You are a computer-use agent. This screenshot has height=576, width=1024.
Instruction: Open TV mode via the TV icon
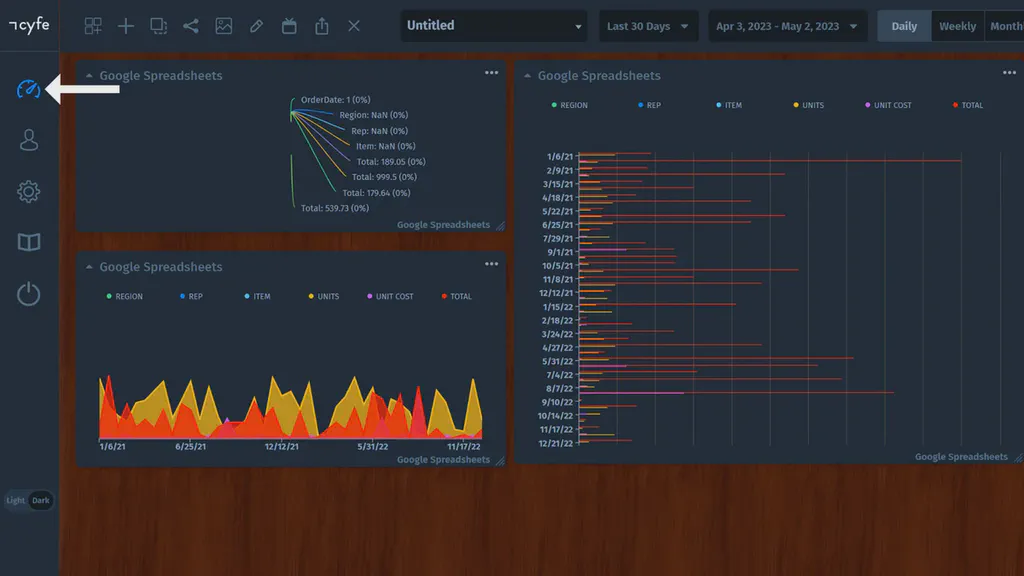pyautogui.click(x=289, y=25)
